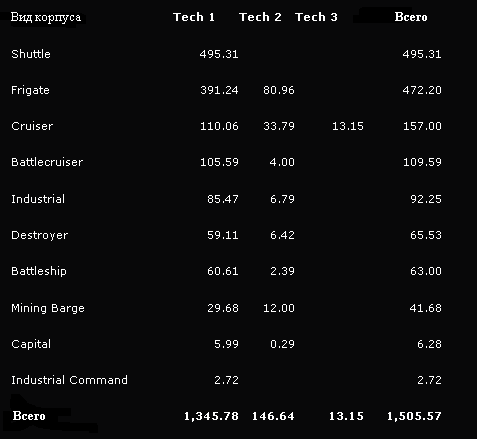Screen dimensions: 477x439
Task: Click the Cruiser row label
Action: point(32,126)
